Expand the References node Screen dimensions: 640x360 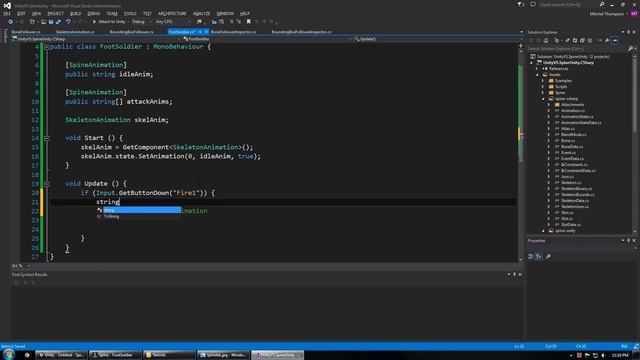pyautogui.click(x=537, y=69)
